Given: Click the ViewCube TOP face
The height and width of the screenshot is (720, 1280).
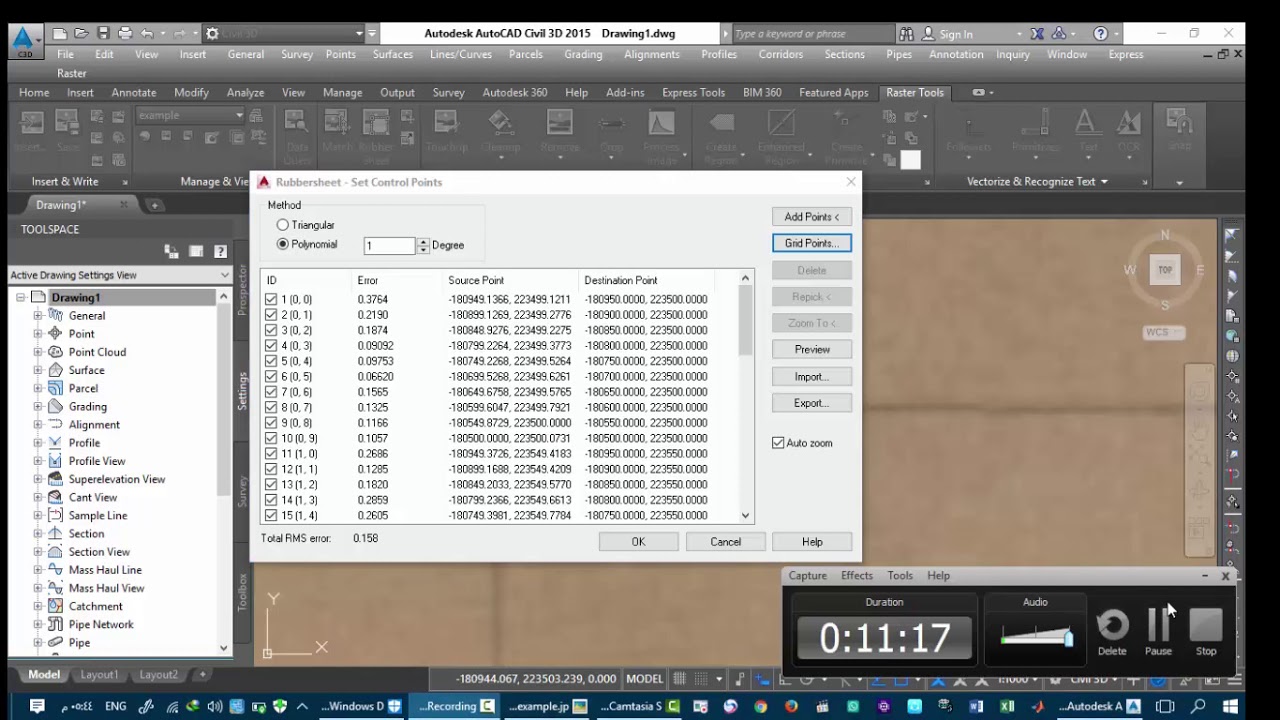Looking at the screenshot, I should [x=1165, y=270].
